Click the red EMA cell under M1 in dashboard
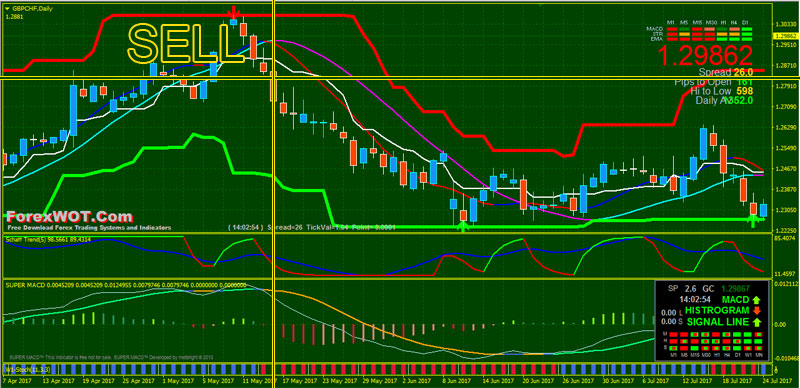Screen dimensions: 800x388 point(672,39)
